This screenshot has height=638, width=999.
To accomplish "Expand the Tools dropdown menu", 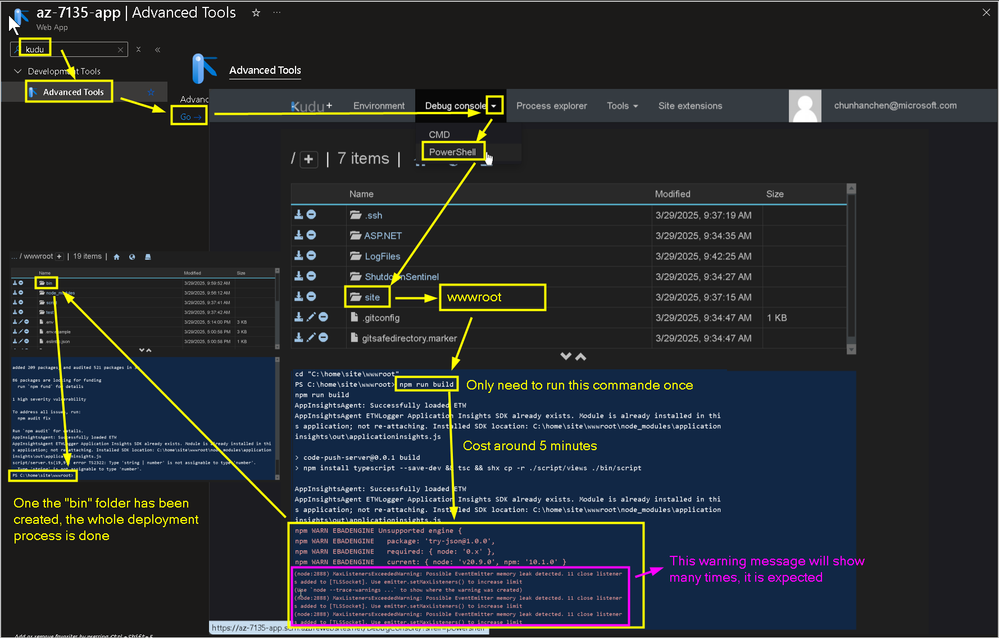I will pos(622,106).
